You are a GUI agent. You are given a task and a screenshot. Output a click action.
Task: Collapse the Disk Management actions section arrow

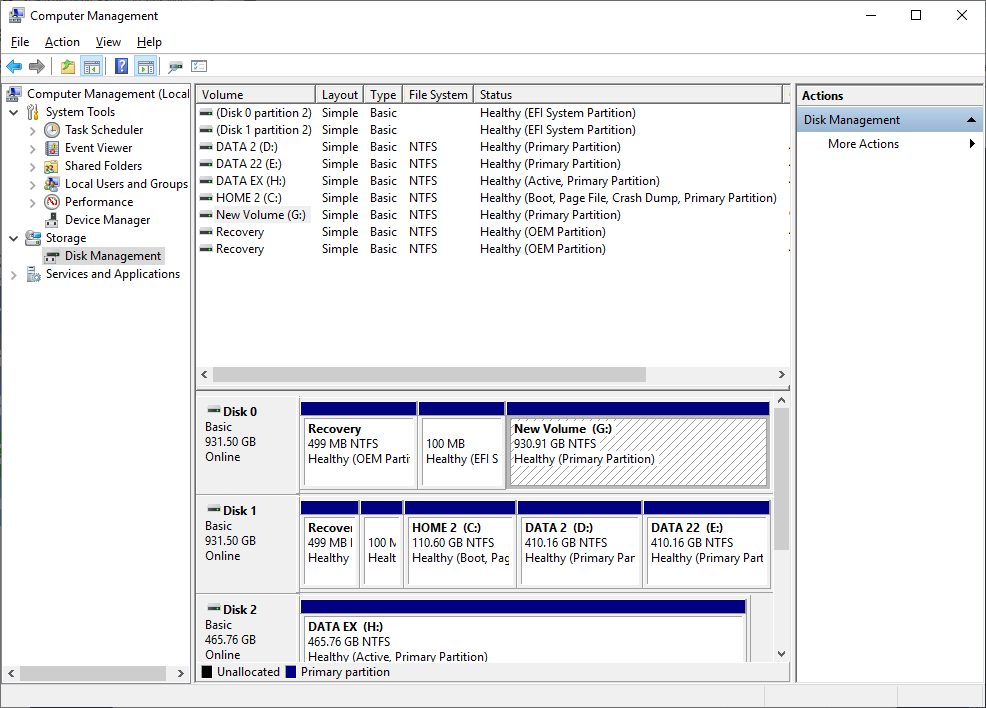coord(970,120)
